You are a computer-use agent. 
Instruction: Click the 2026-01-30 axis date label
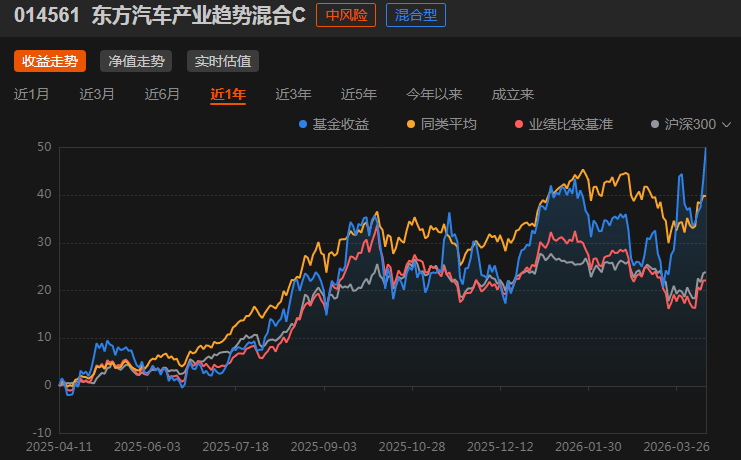[x=588, y=447]
